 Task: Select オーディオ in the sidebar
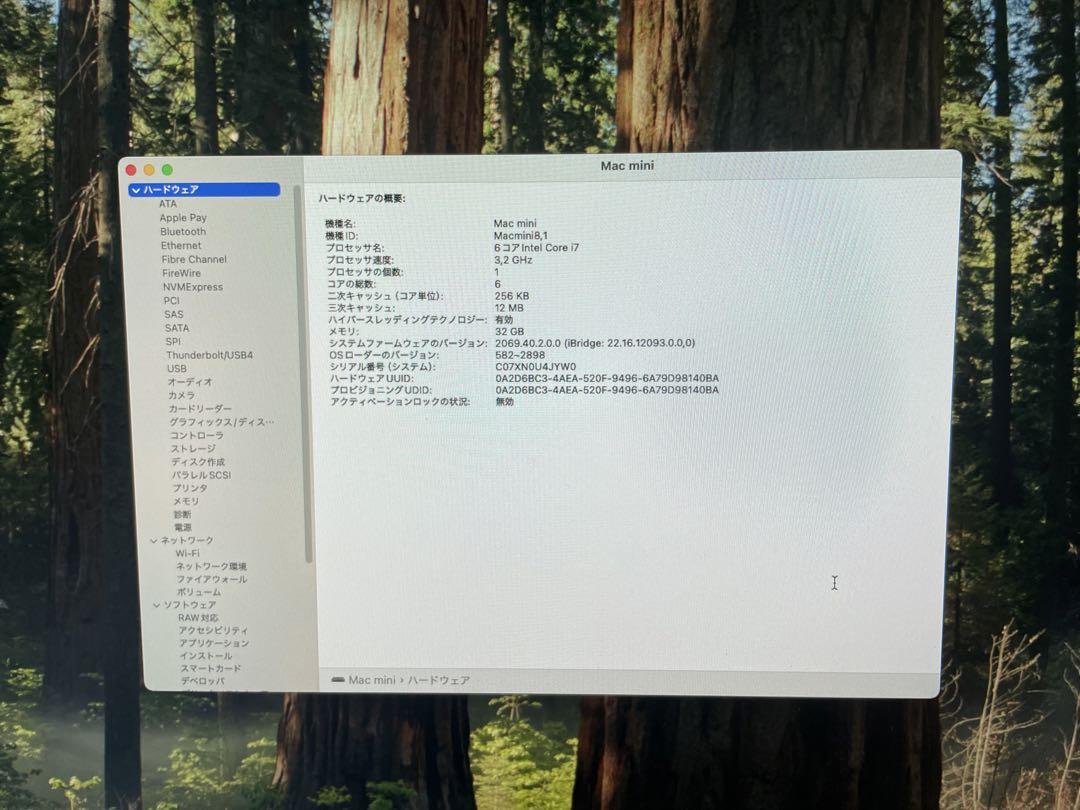190,382
